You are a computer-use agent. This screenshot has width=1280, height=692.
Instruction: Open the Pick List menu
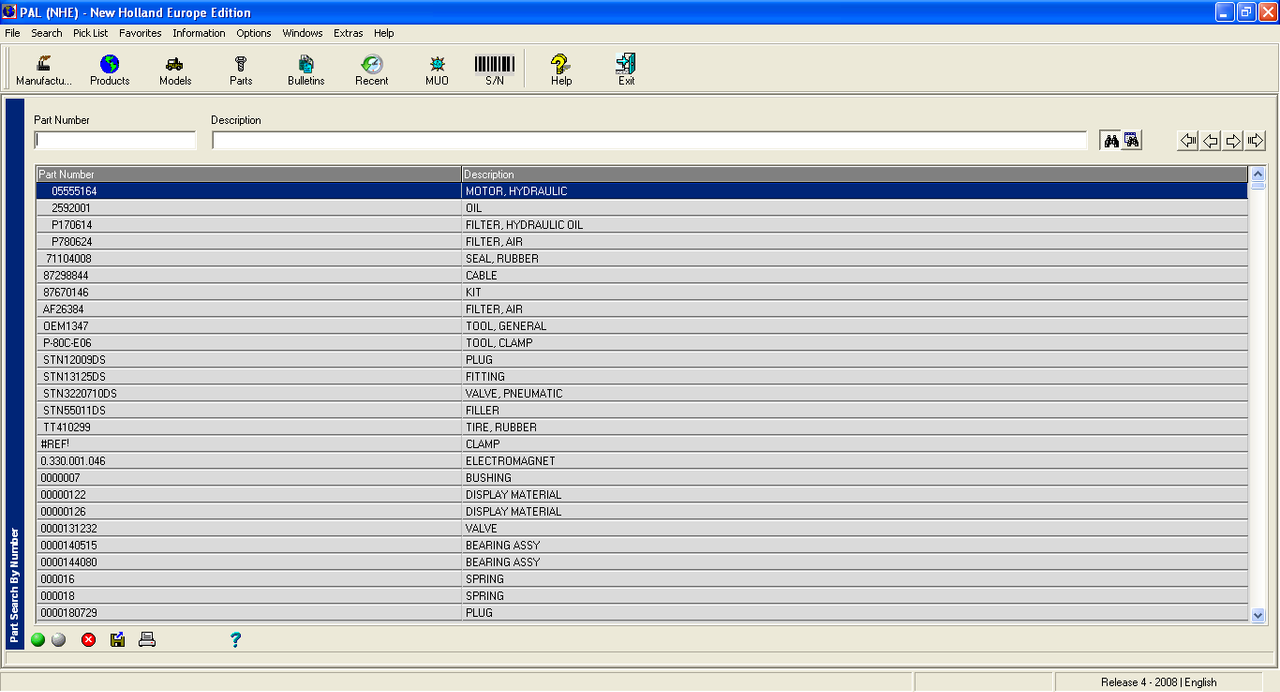pos(90,33)
